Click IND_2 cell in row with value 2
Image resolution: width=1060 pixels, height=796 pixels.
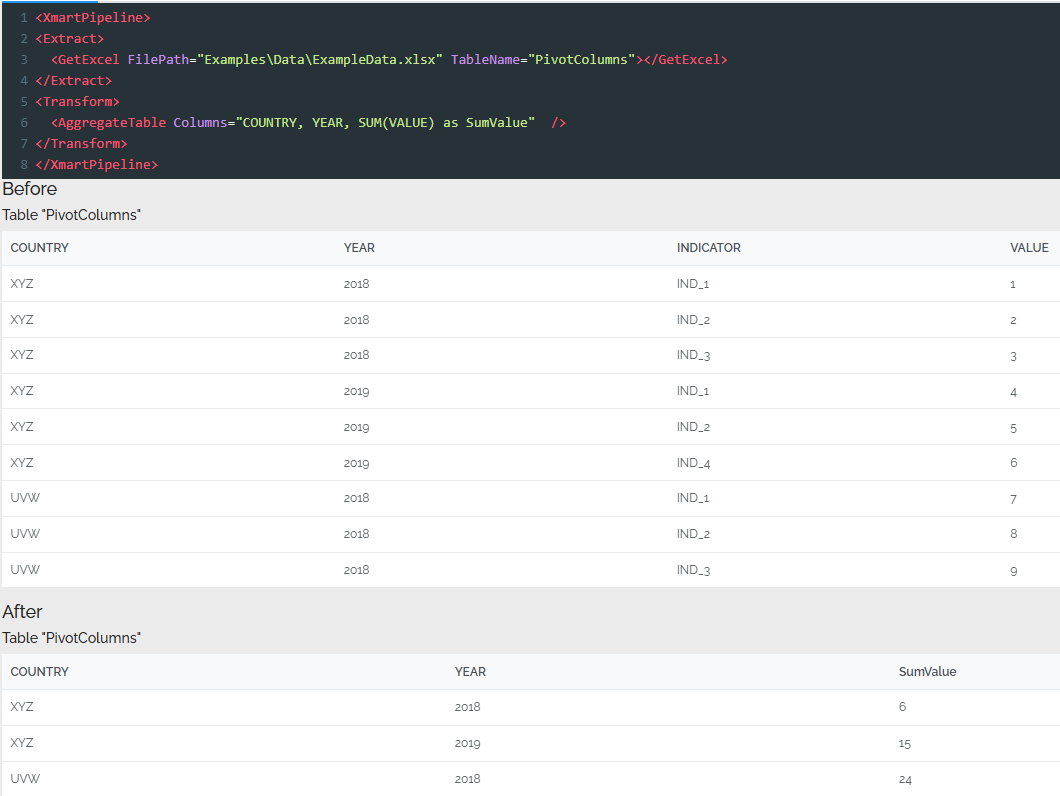tap(693, 319)
